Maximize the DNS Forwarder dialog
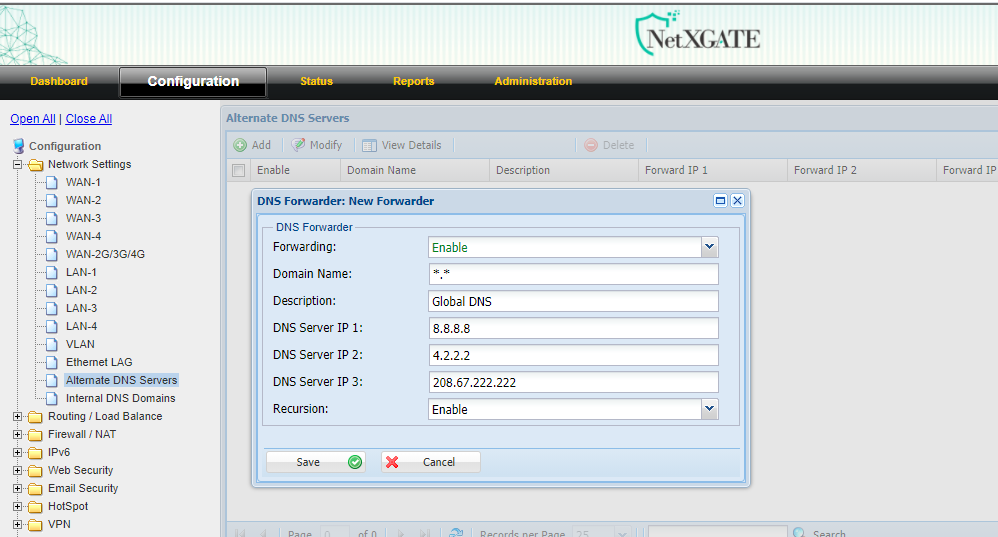The image size is (998, 537). pos(720,201)
